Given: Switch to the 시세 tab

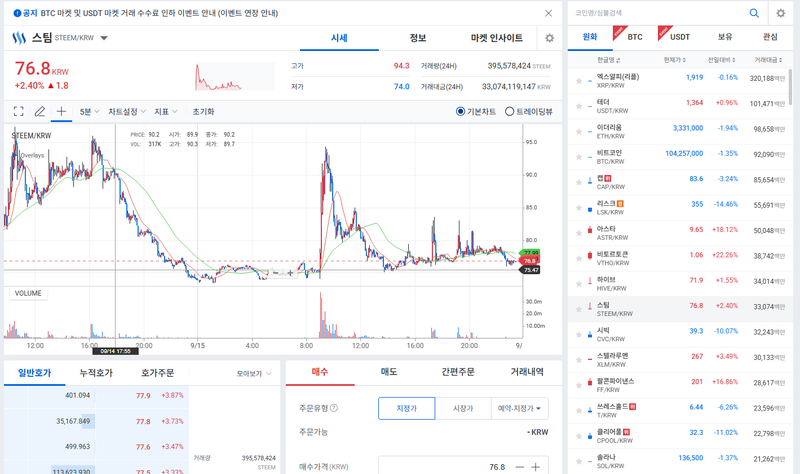Looking at the screenshot, I should [339, 38].
